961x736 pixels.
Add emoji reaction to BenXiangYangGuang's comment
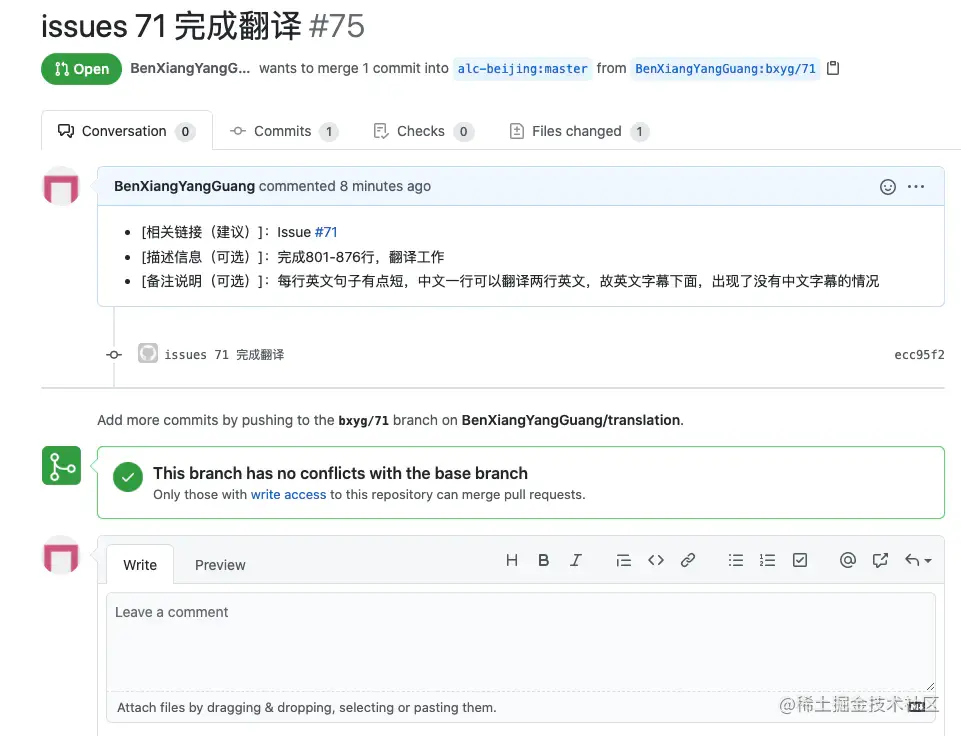pyautogui.click(x=887, y=187)
